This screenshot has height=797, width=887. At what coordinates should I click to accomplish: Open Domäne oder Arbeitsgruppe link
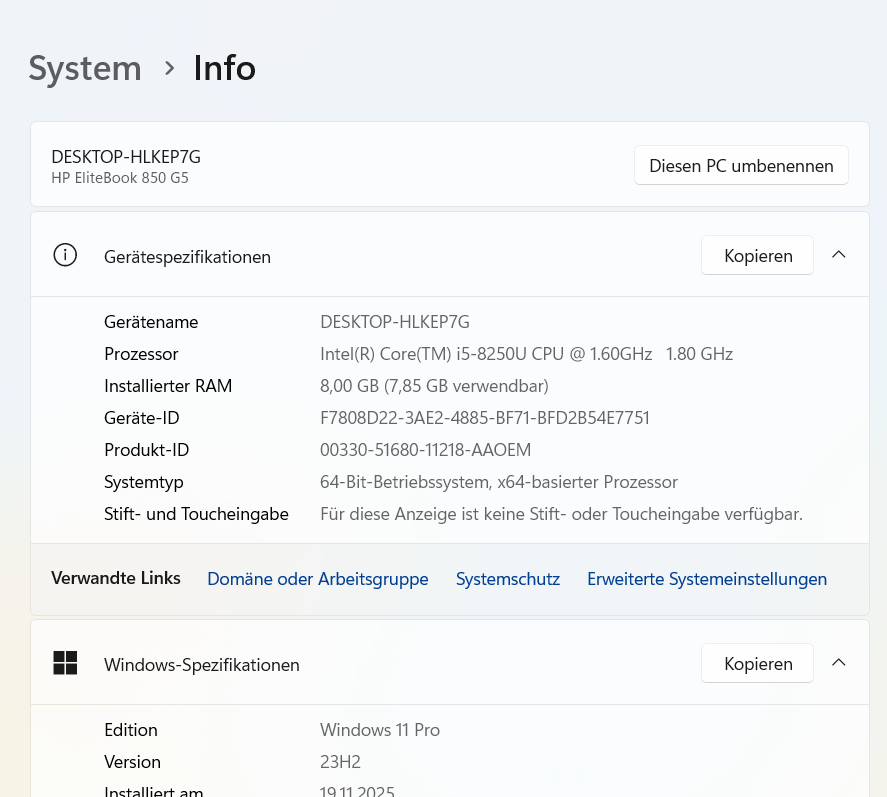pos(318,579)
